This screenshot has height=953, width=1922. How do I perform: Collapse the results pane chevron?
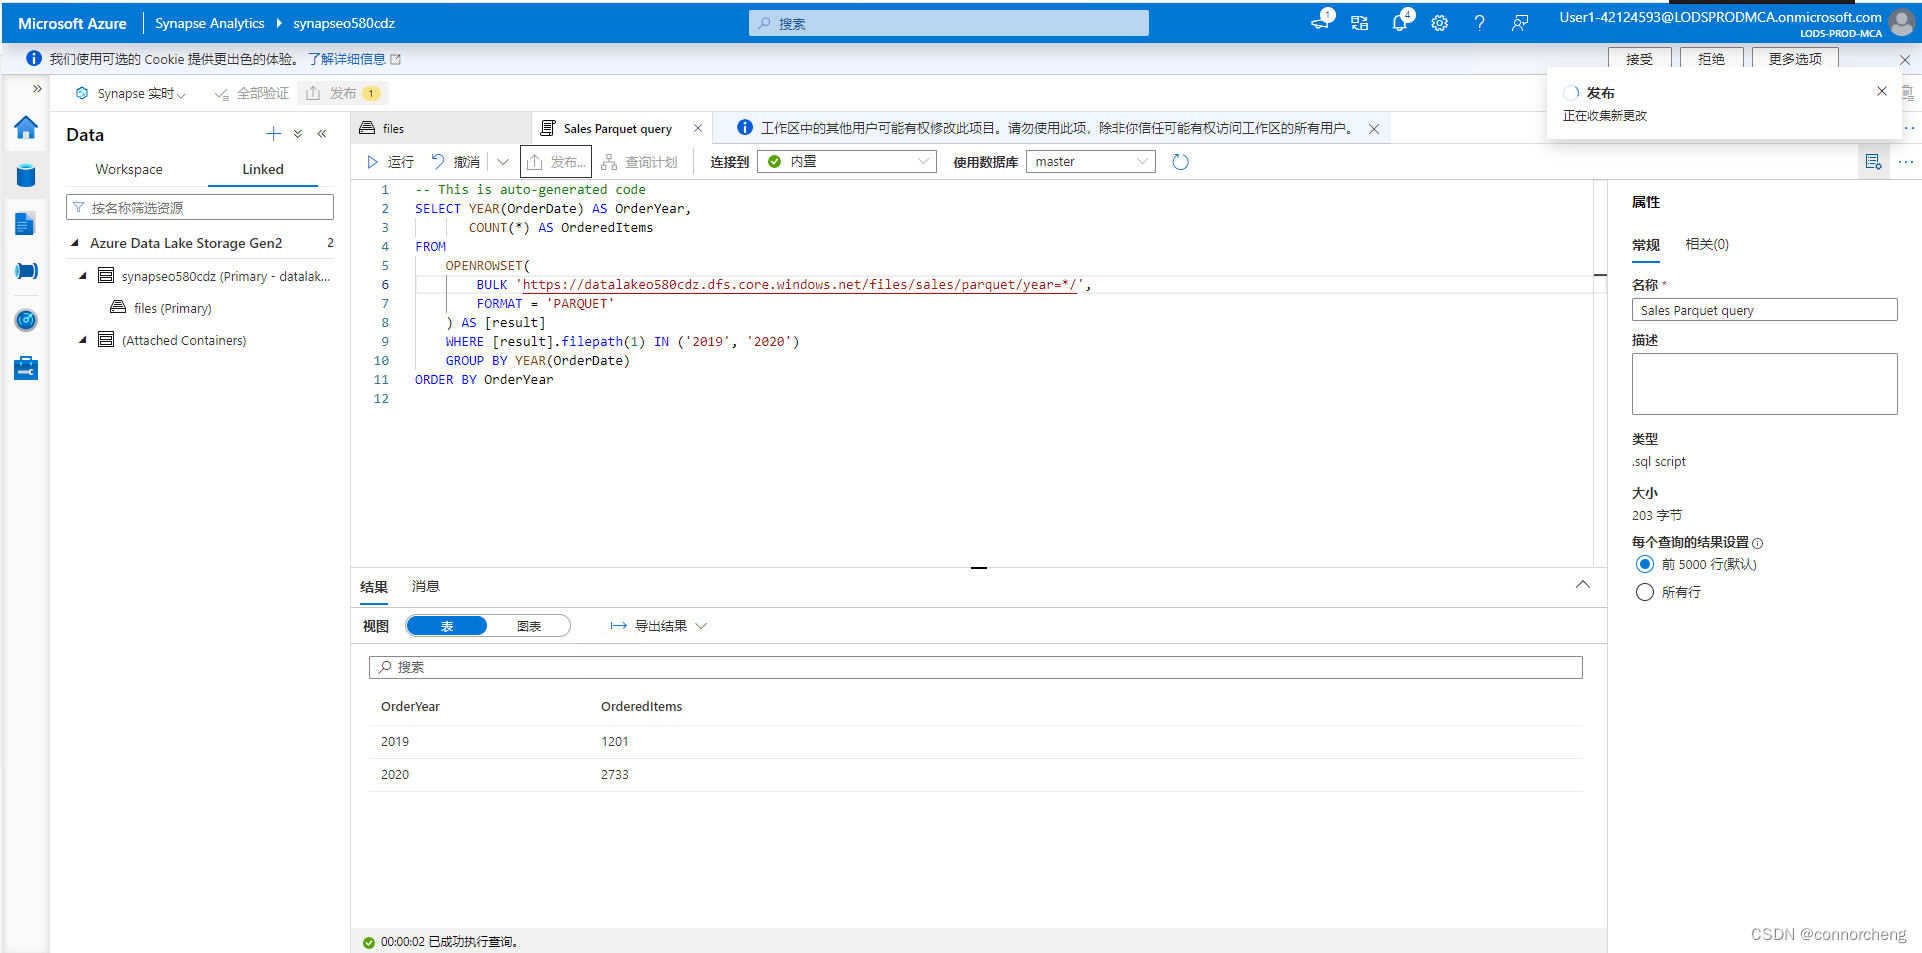click(1583, 585)
